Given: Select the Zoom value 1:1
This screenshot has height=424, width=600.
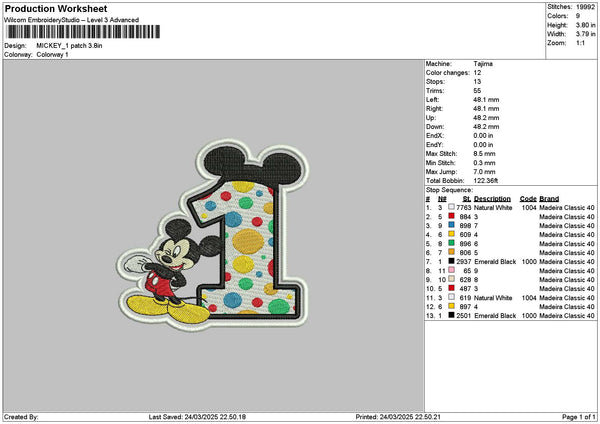Looking at the screenshot, I should click(x=580, y=43).
